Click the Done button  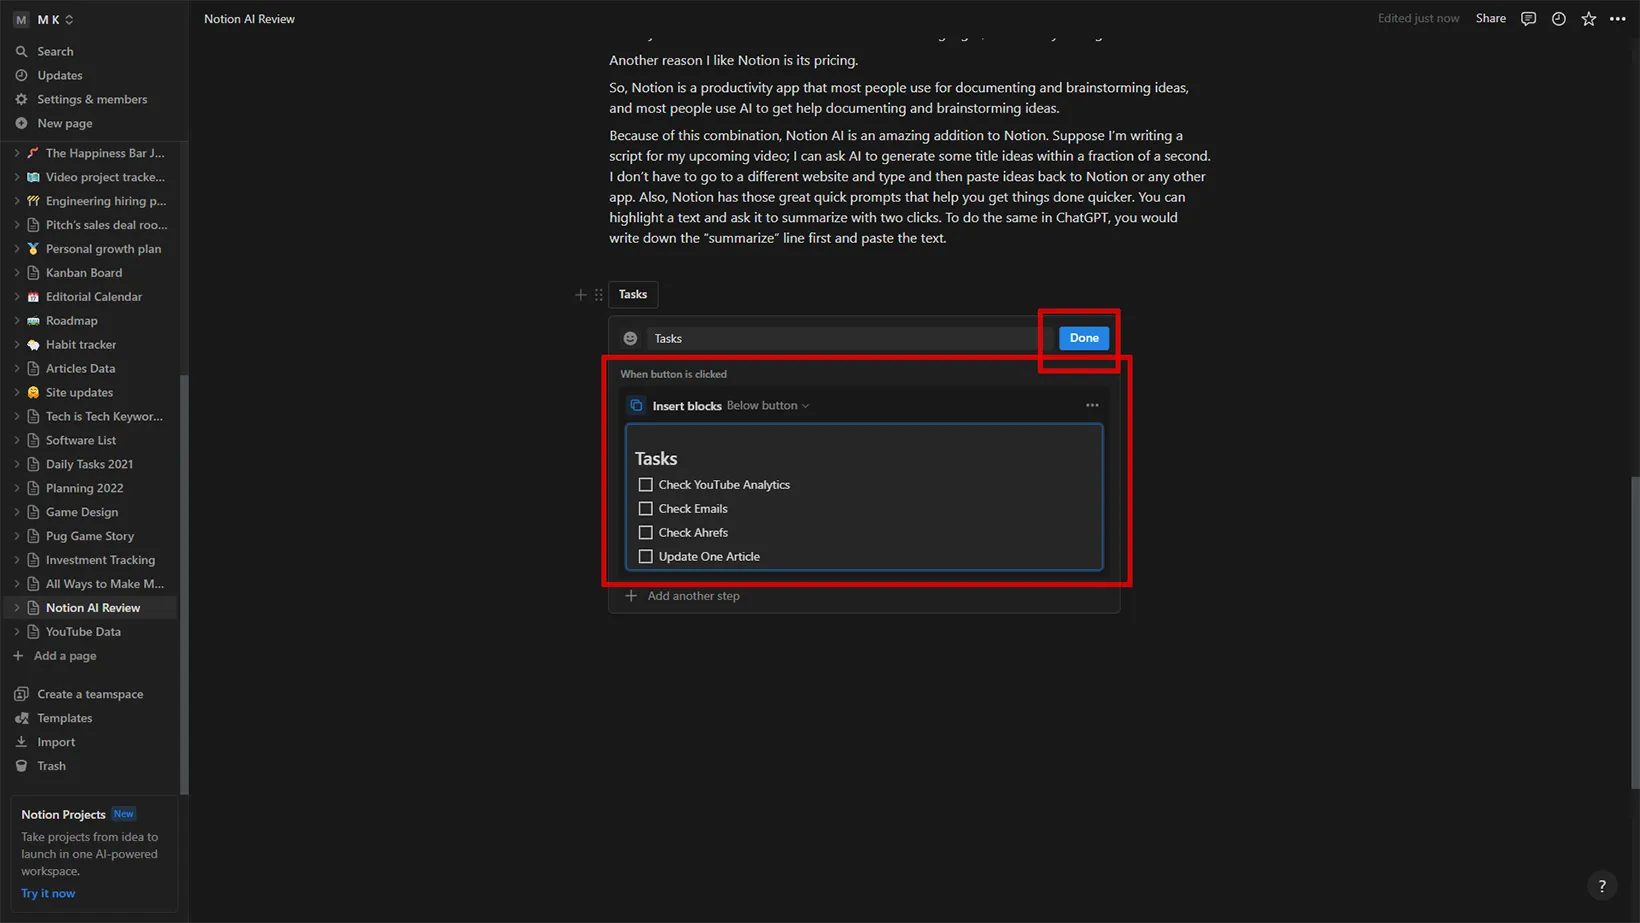(x=1084, y=338)
